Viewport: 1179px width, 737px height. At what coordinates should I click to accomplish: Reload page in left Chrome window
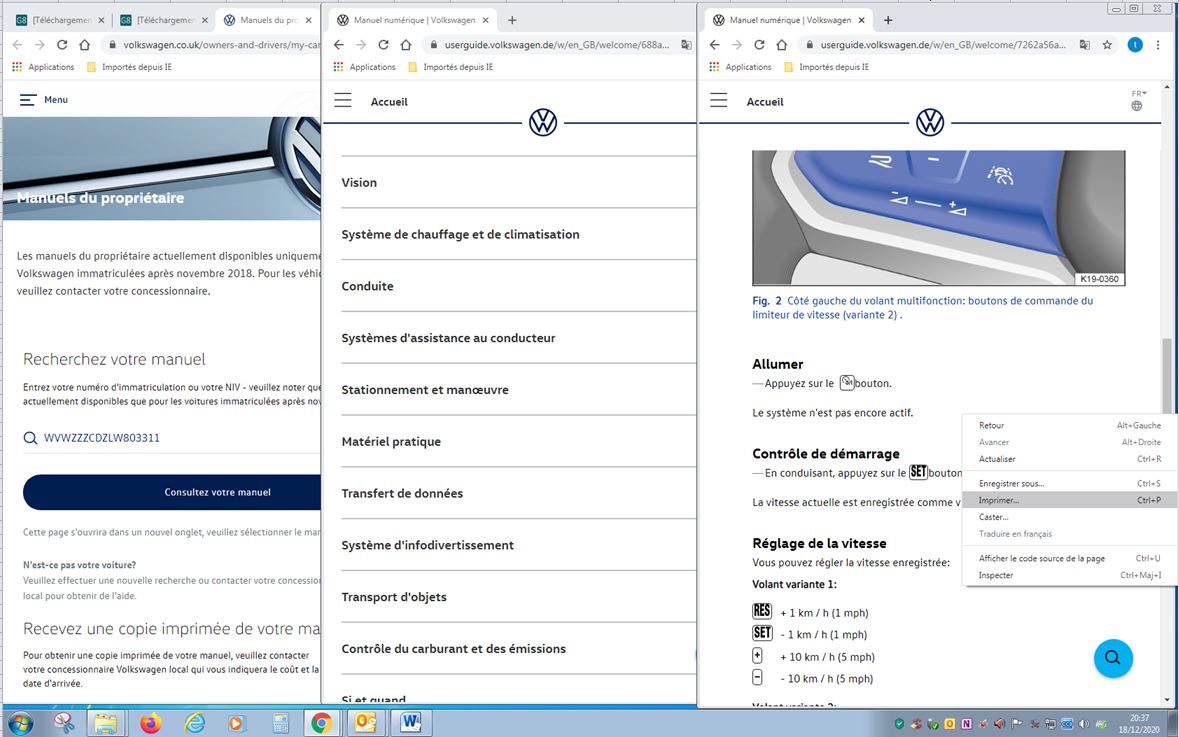point(62,45)
